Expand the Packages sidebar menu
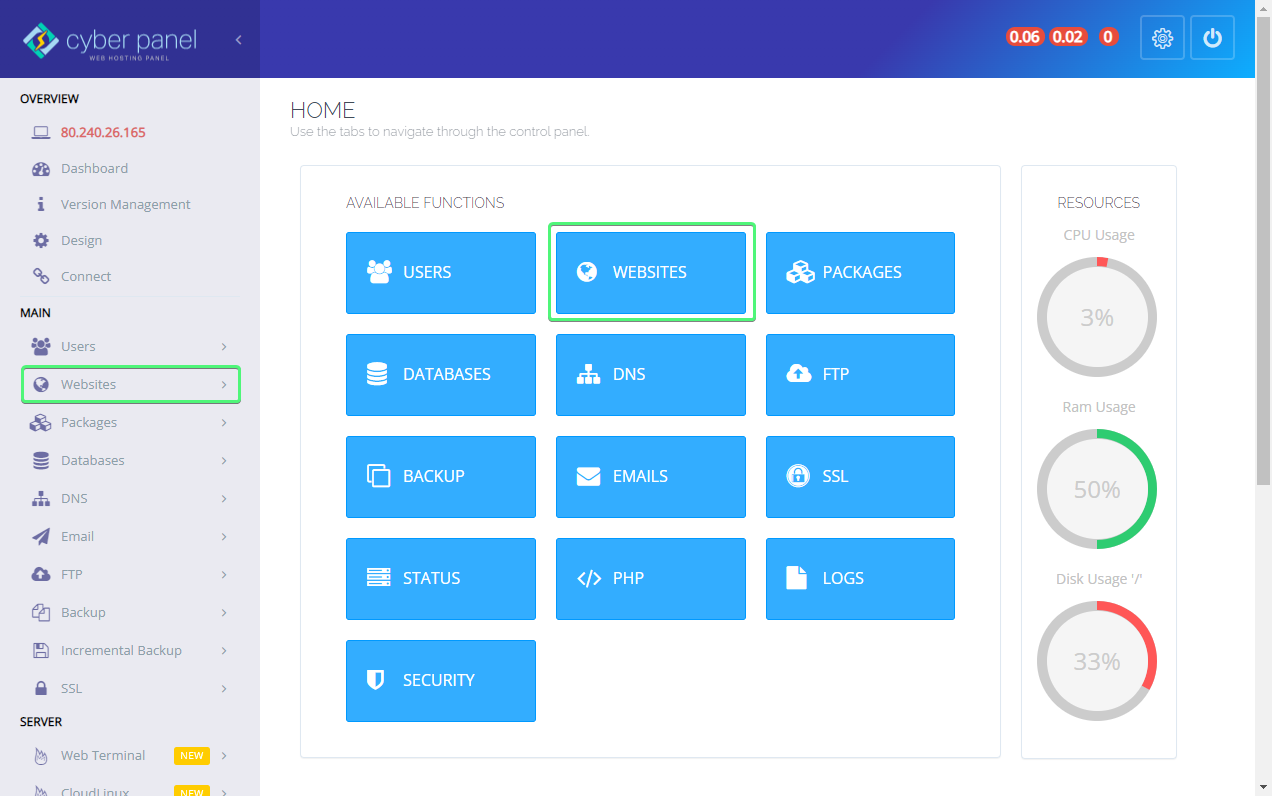Viewport: 1272px width, 796px height. click(x=130, y=423)
